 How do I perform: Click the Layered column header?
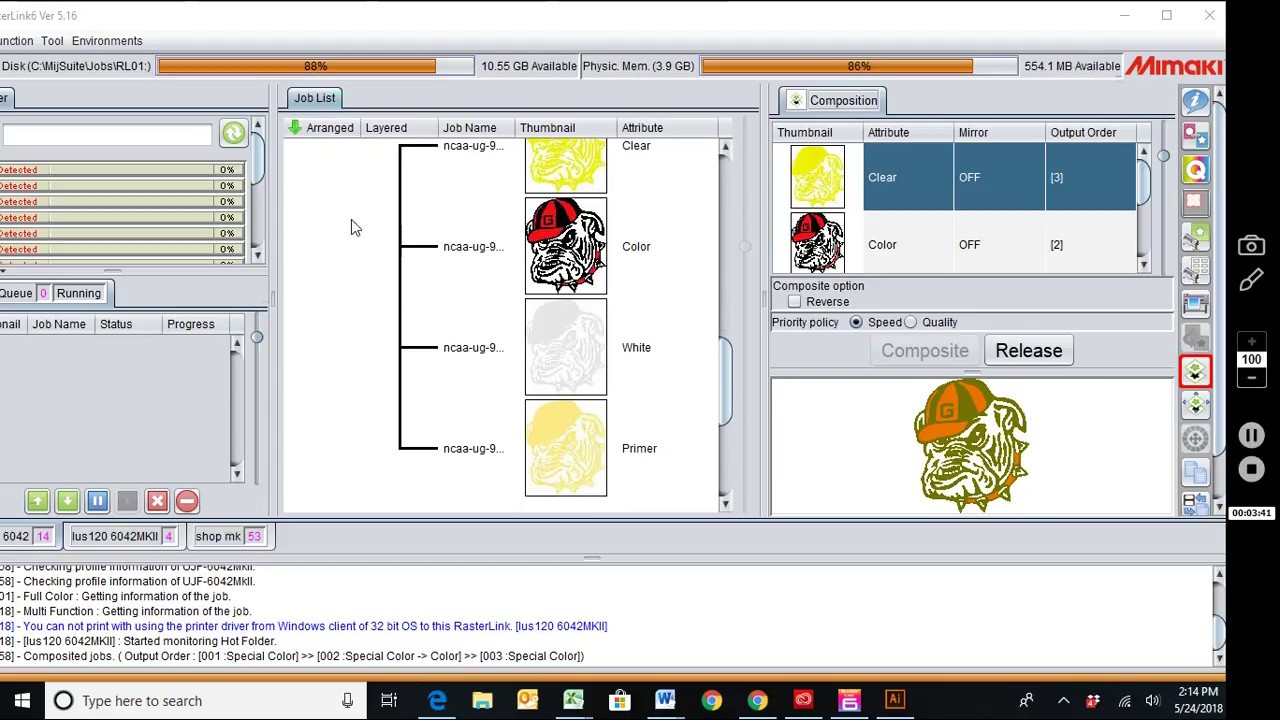(398, 128)
